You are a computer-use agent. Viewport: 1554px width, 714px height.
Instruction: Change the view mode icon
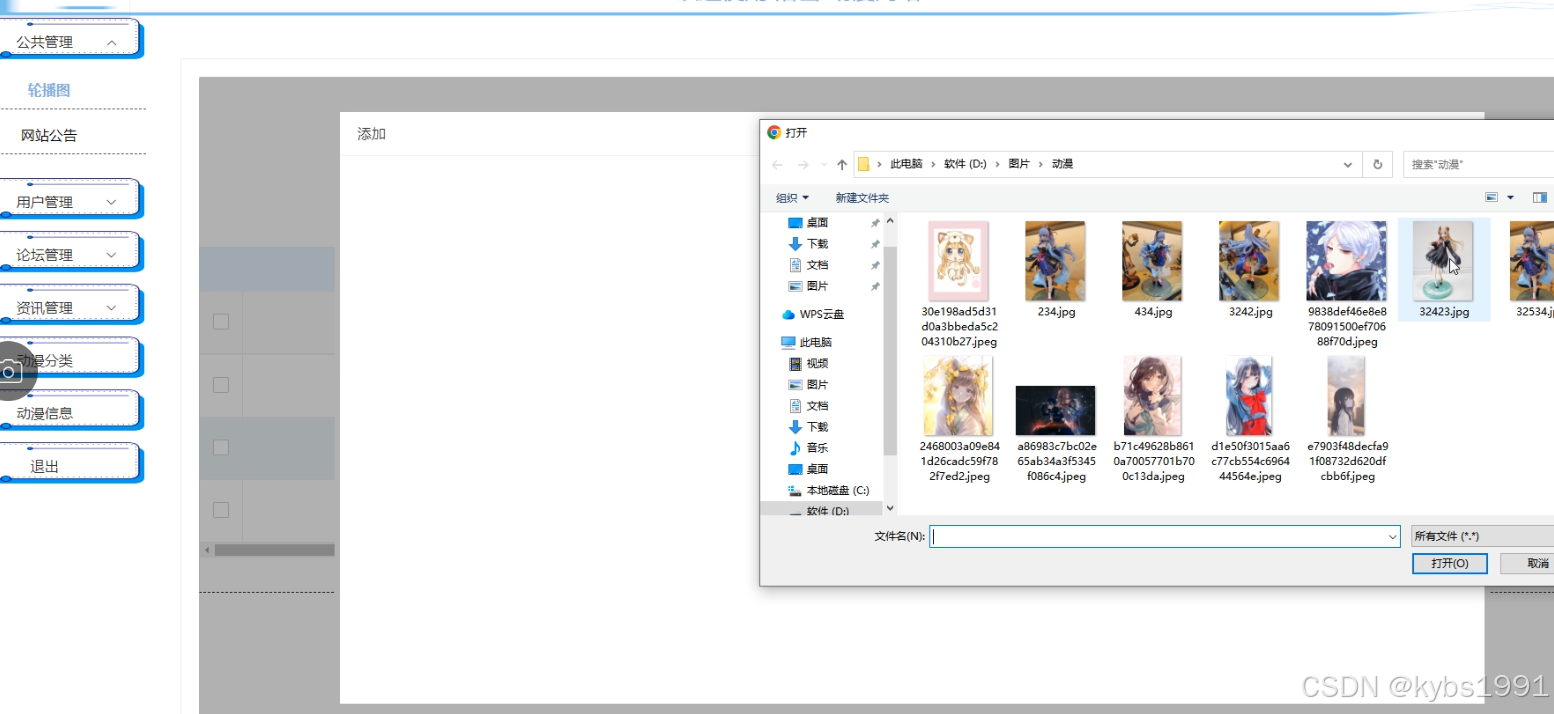coord(1491,198)
